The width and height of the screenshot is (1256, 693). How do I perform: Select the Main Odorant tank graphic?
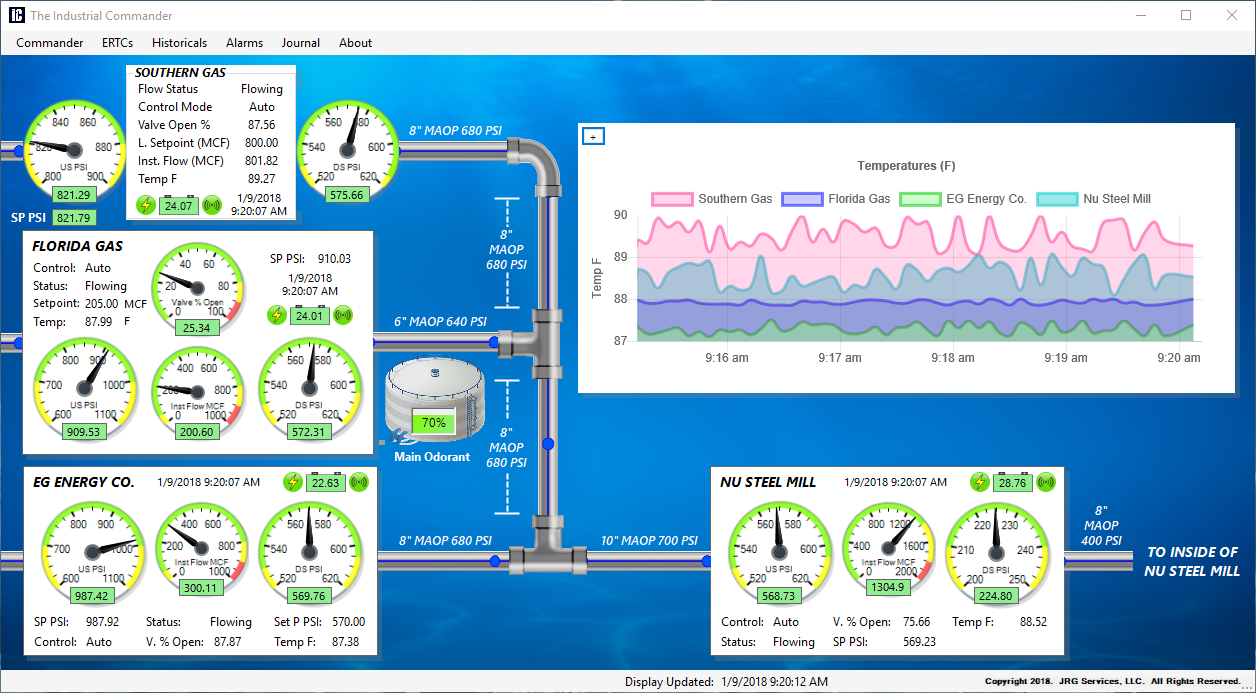point(434,398)
